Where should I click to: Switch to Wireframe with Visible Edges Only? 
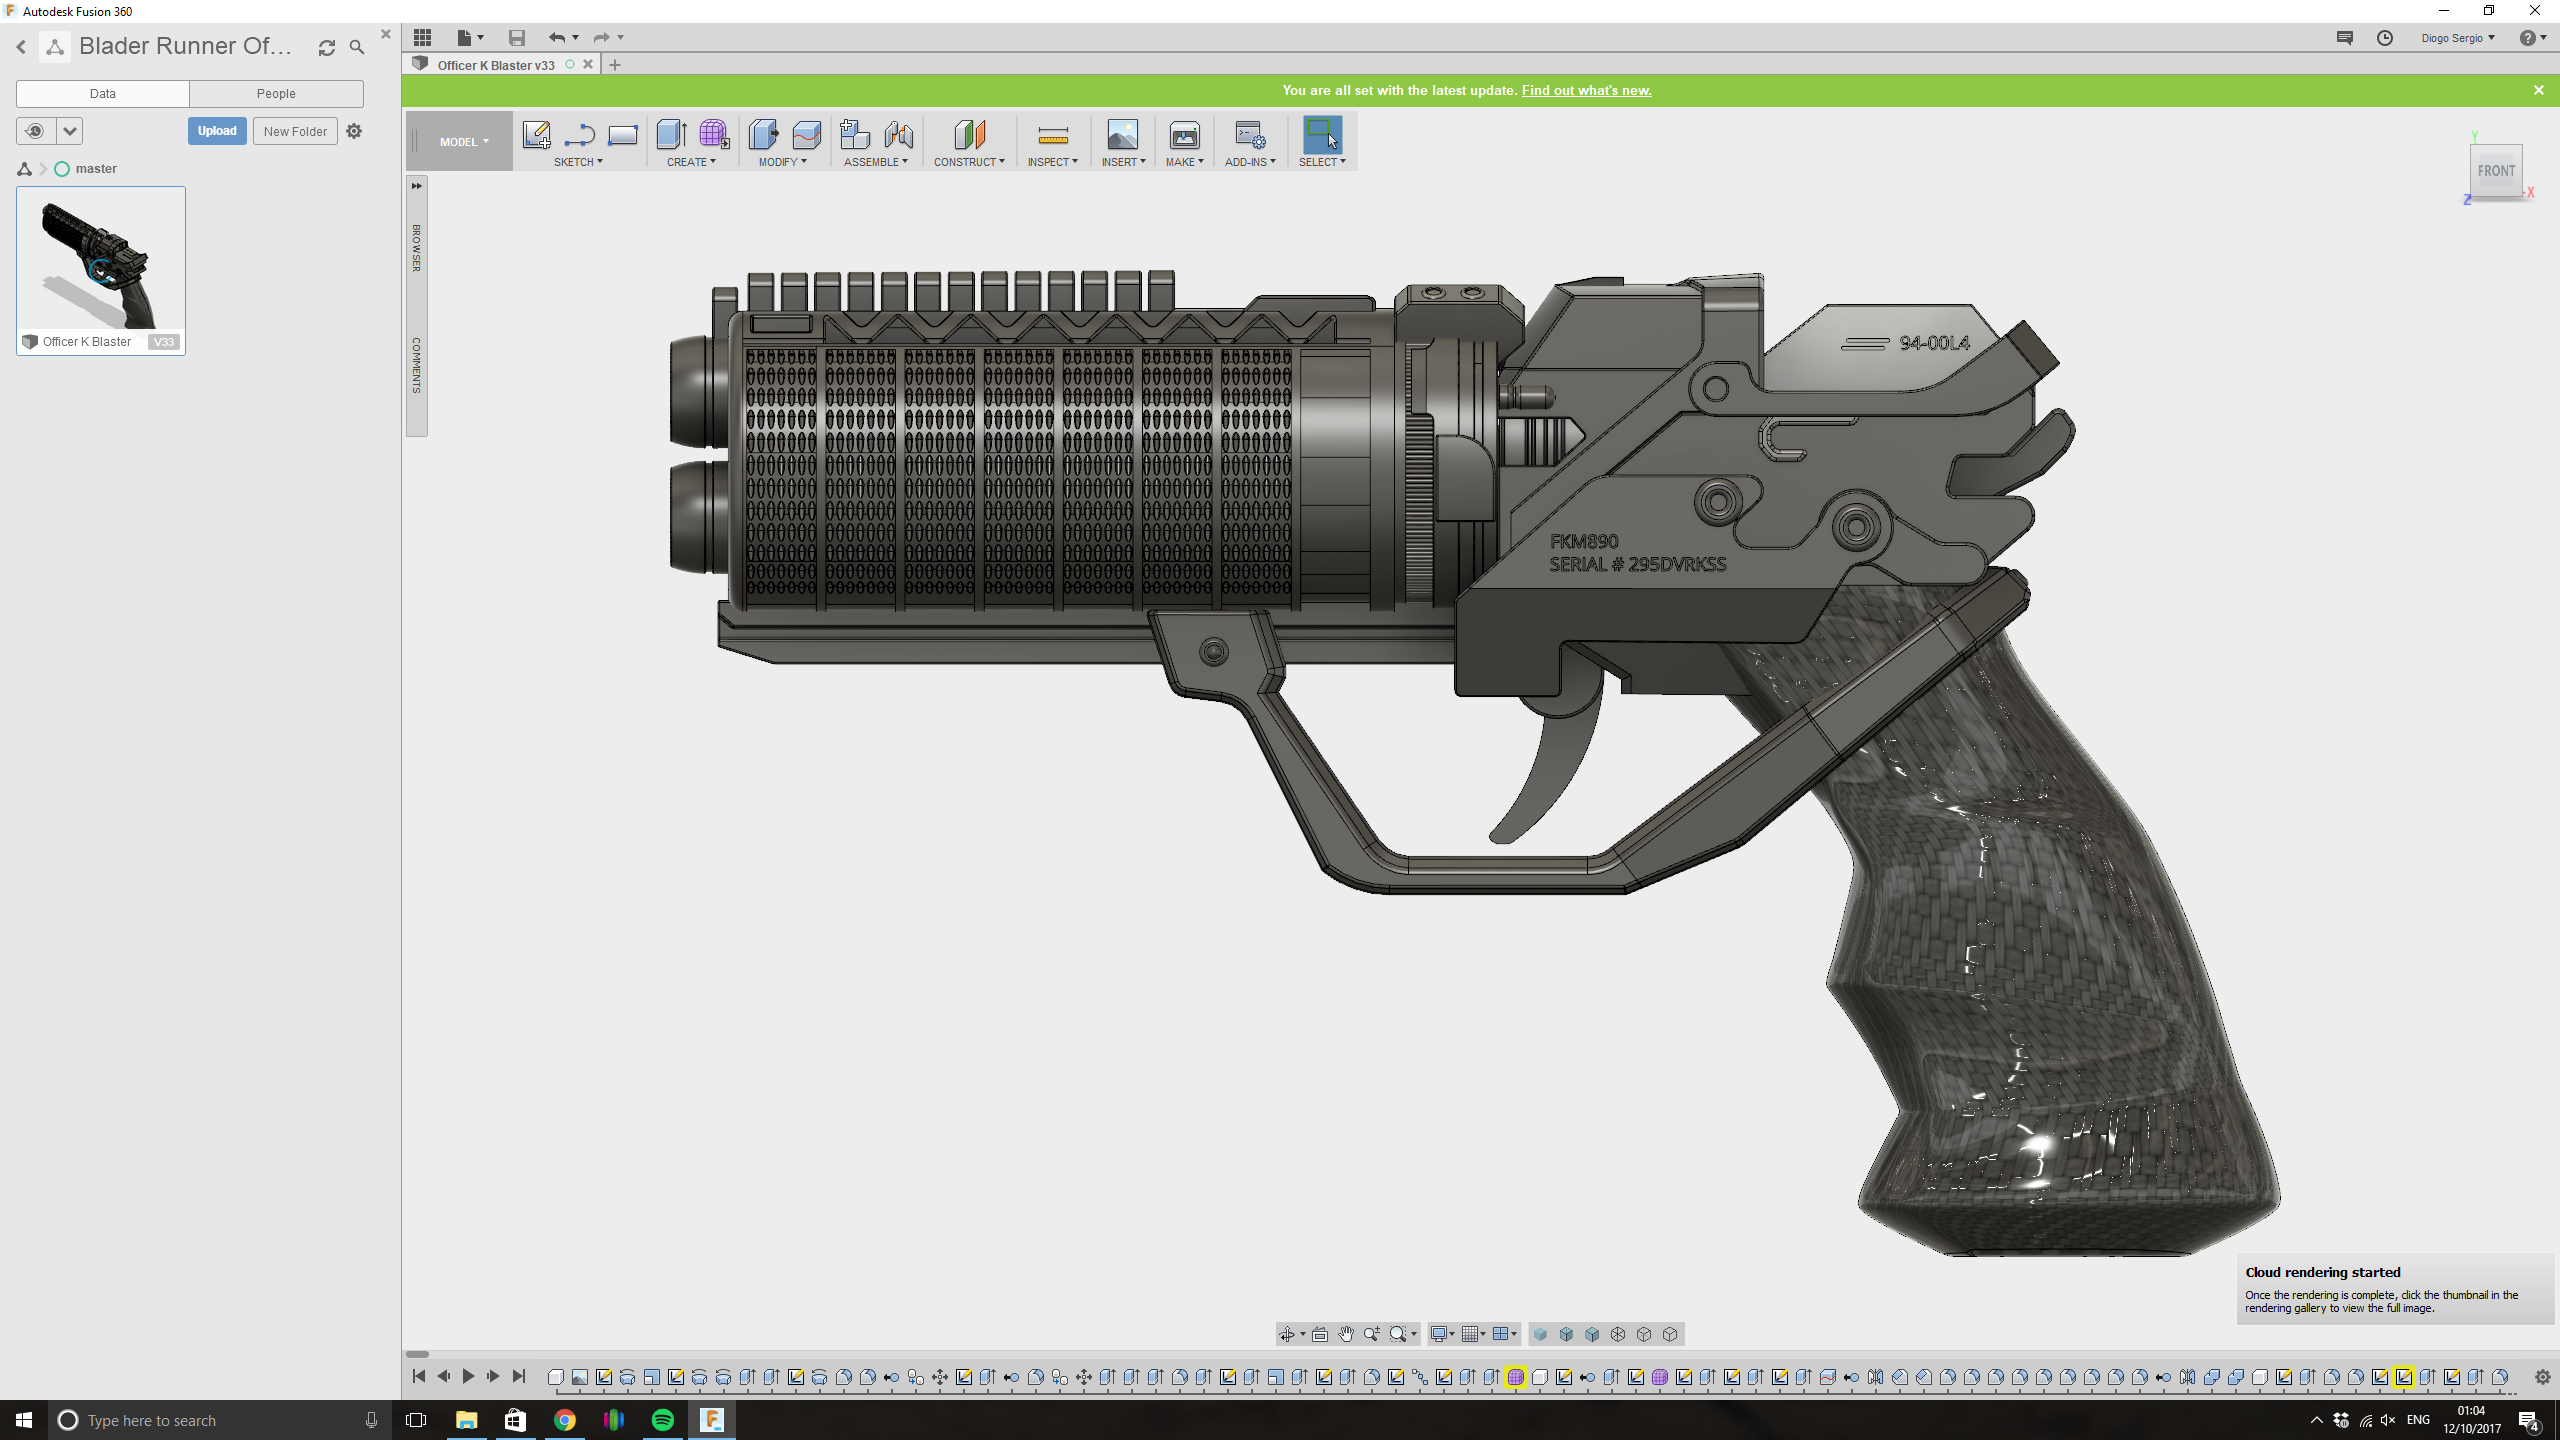pyautogui.click(x=1670, y=1334)
